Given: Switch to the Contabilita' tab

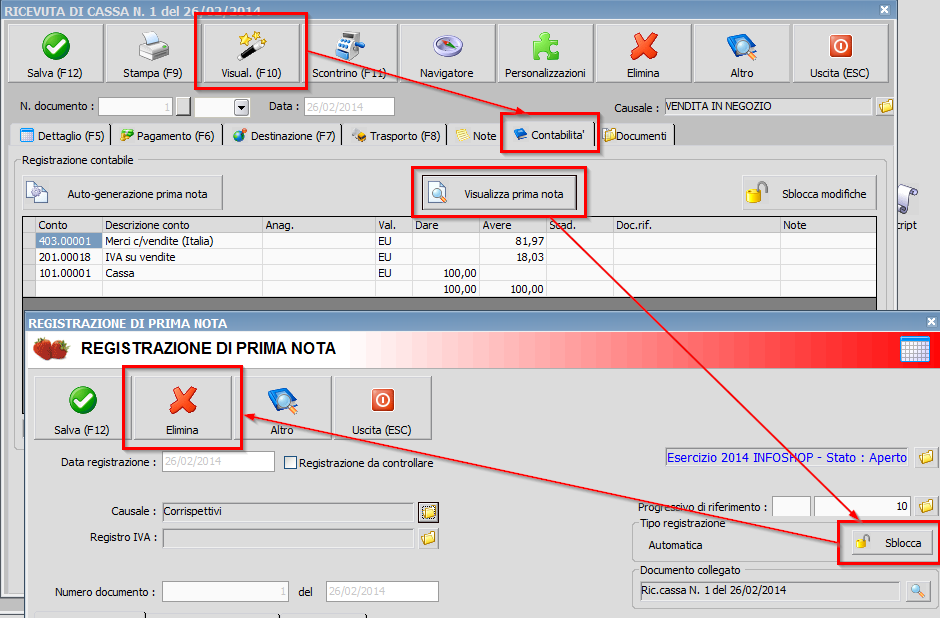Looking at the screenshot, I should 550,135.
